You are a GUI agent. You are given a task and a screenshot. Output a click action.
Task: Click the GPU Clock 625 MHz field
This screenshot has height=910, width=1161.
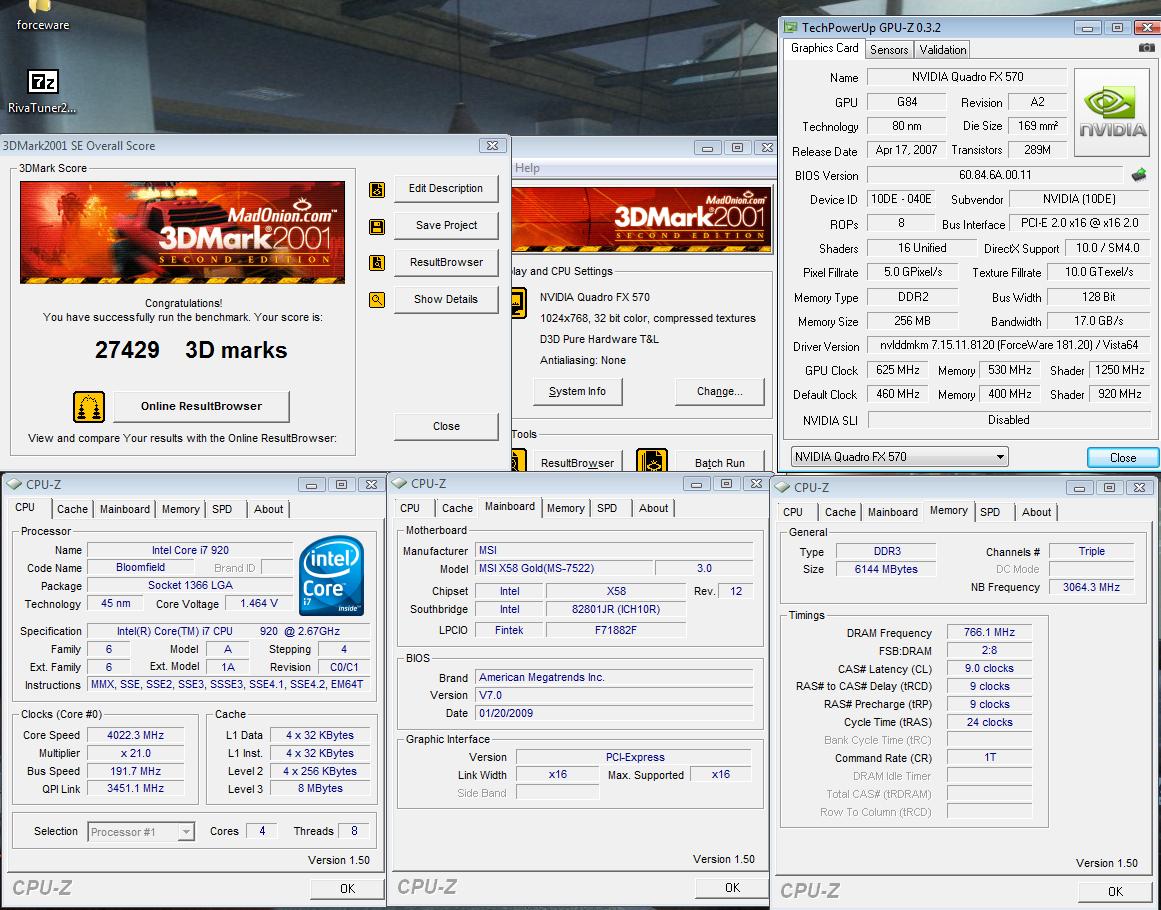(897, 369)
